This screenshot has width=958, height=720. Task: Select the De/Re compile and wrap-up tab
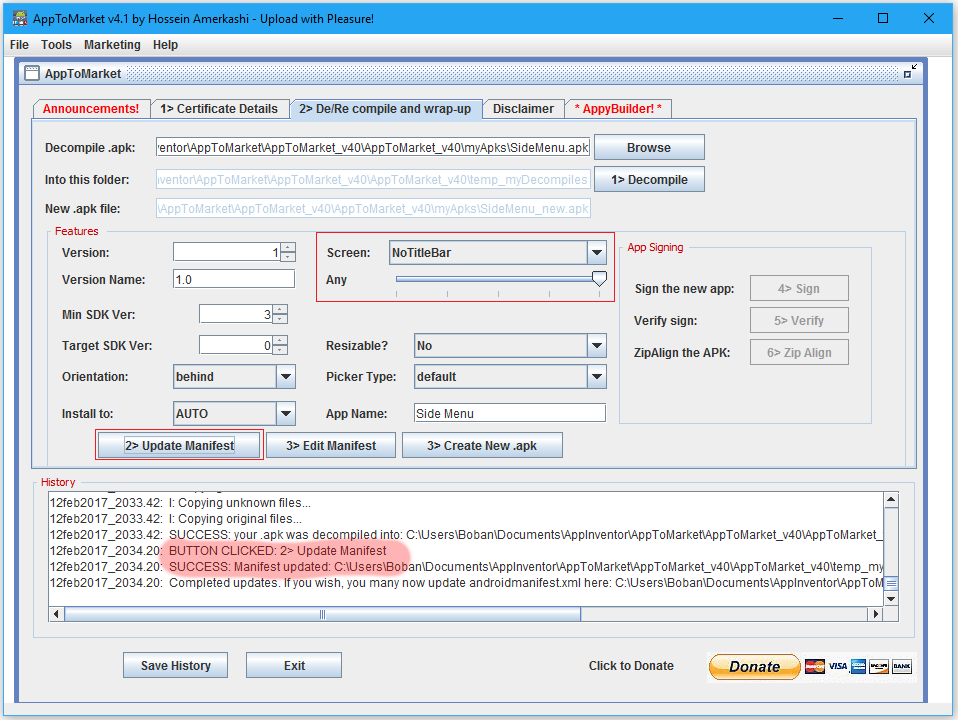coord(385,109)
